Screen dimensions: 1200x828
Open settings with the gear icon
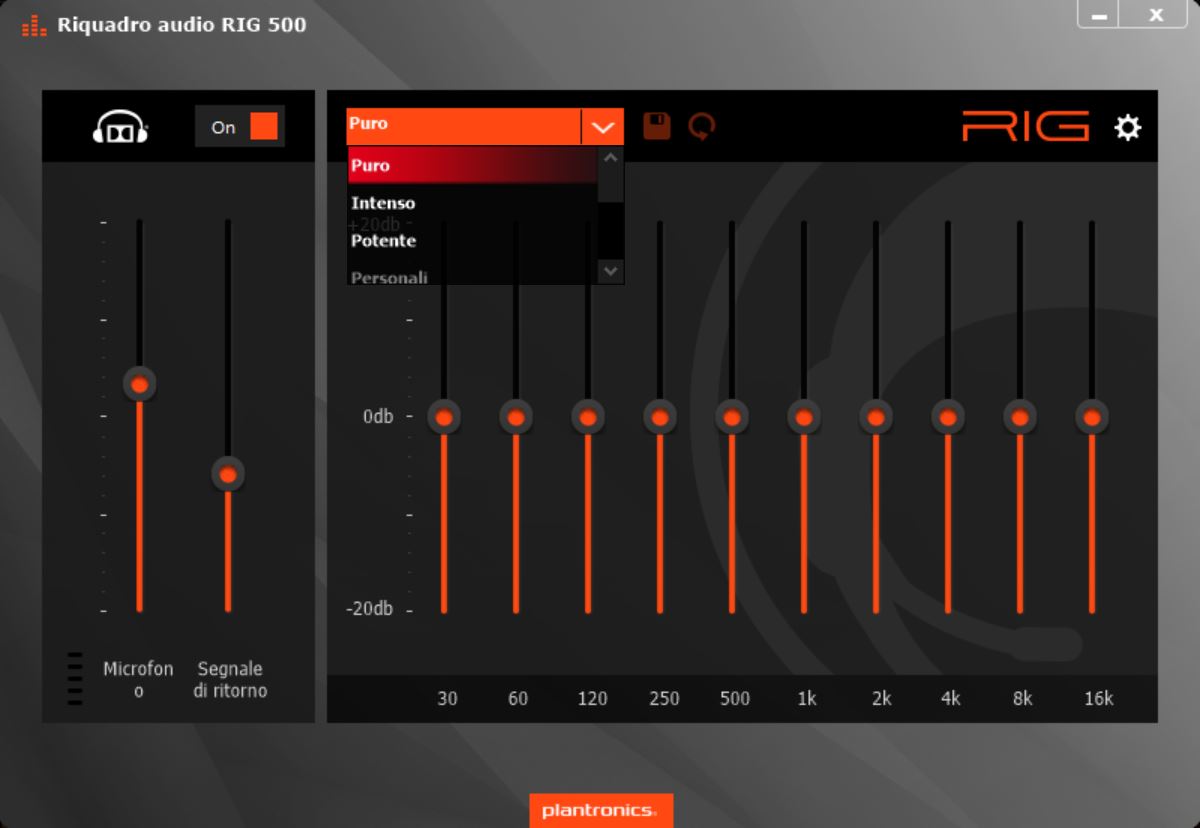[x=1128, y=127]
